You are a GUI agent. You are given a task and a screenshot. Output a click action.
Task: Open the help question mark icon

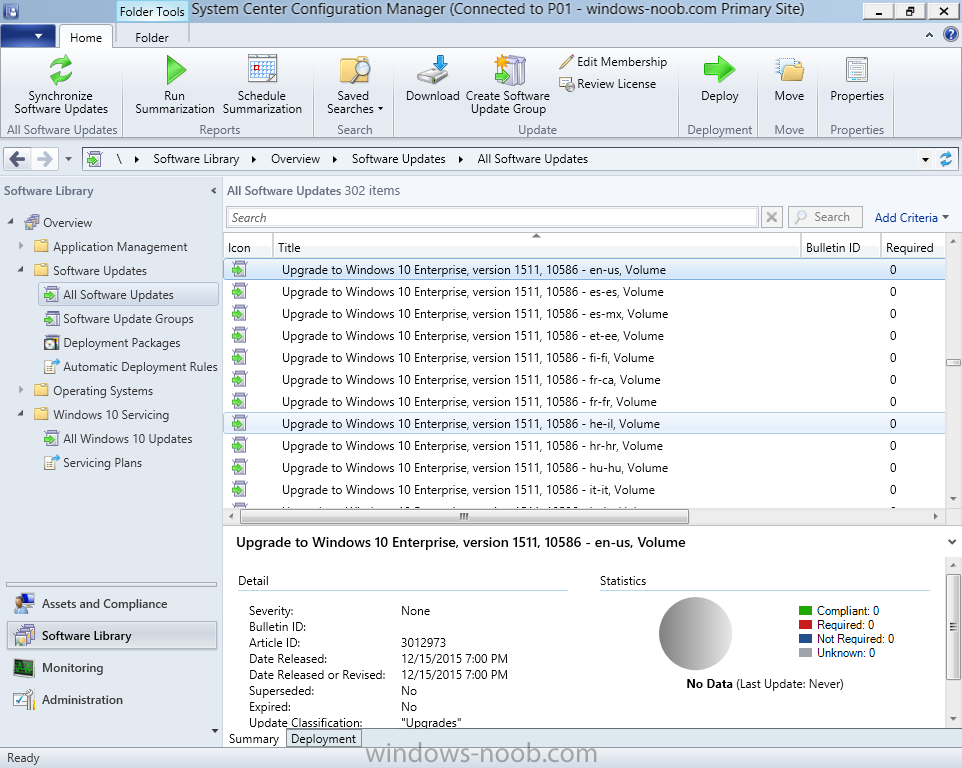point(950,35)
